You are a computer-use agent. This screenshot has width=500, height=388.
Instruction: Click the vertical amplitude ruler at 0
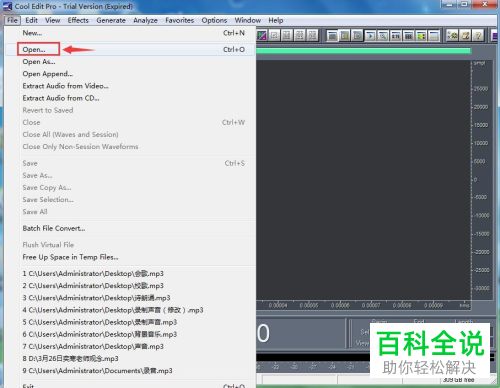475,180
